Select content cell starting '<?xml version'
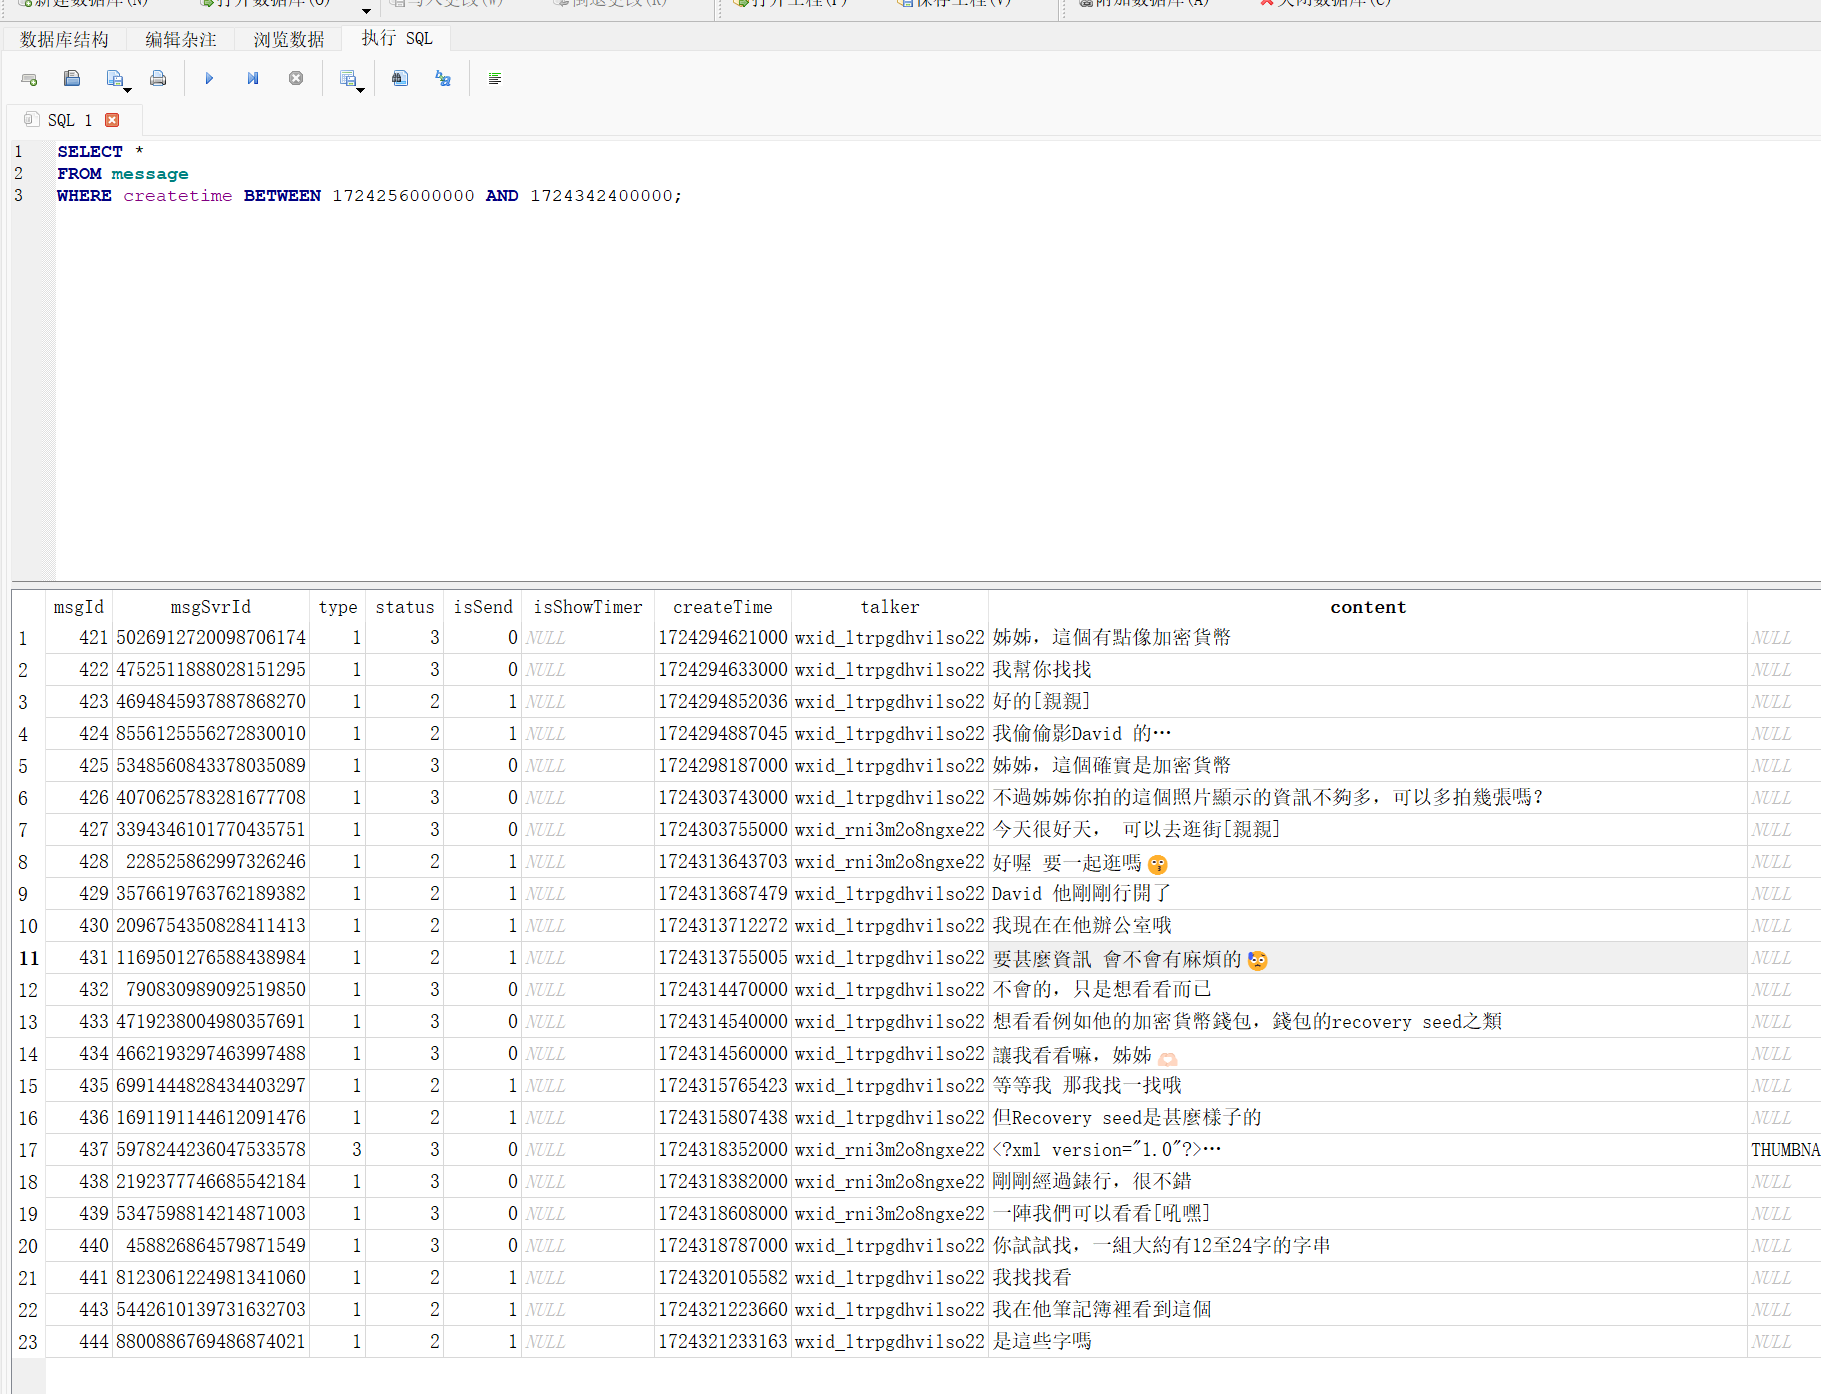Image resolution: width=1821 pixels, height=1394 pixels. tap(1368, 1150)
